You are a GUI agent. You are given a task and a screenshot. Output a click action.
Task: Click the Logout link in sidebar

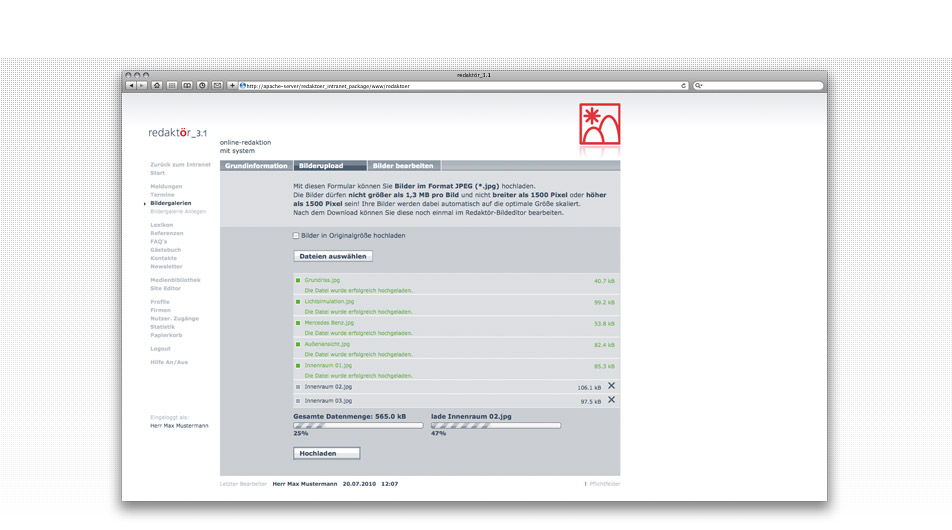(160, 348)
